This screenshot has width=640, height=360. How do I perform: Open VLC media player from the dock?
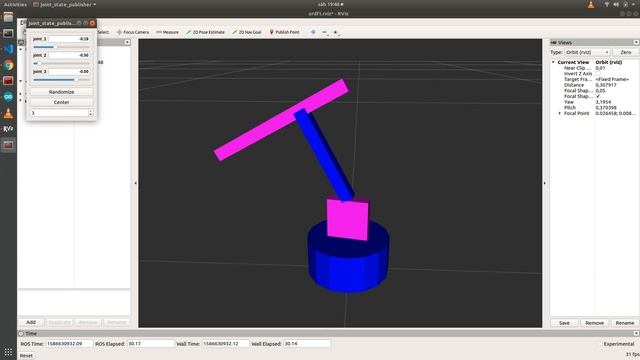(x=8, y=113)
